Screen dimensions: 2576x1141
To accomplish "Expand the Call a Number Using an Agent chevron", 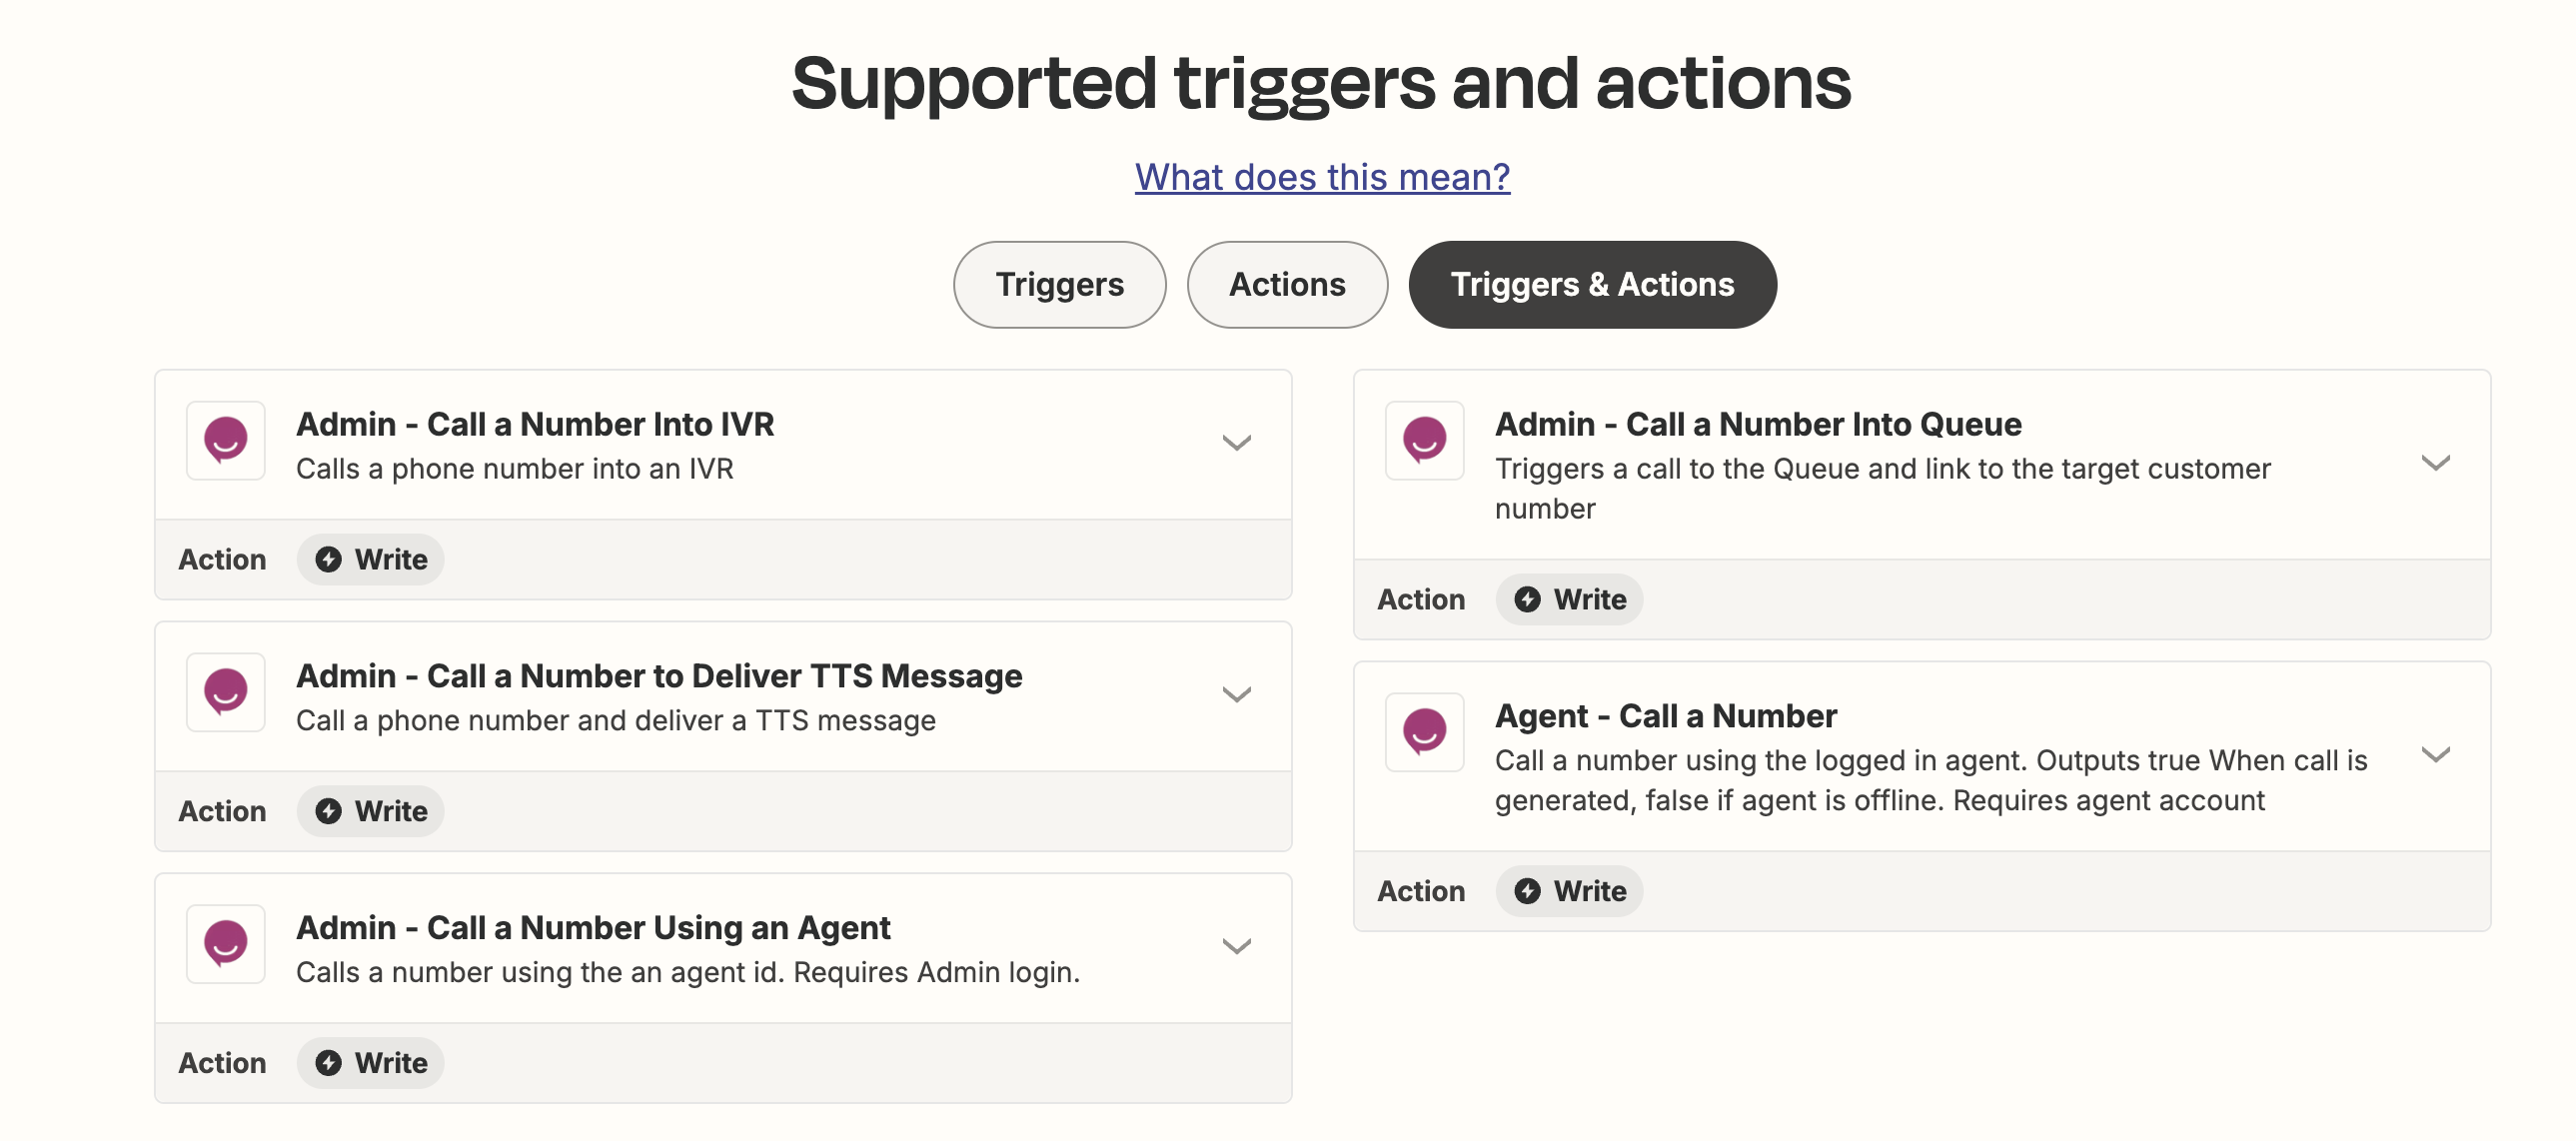I will [x=1237, y=947].
